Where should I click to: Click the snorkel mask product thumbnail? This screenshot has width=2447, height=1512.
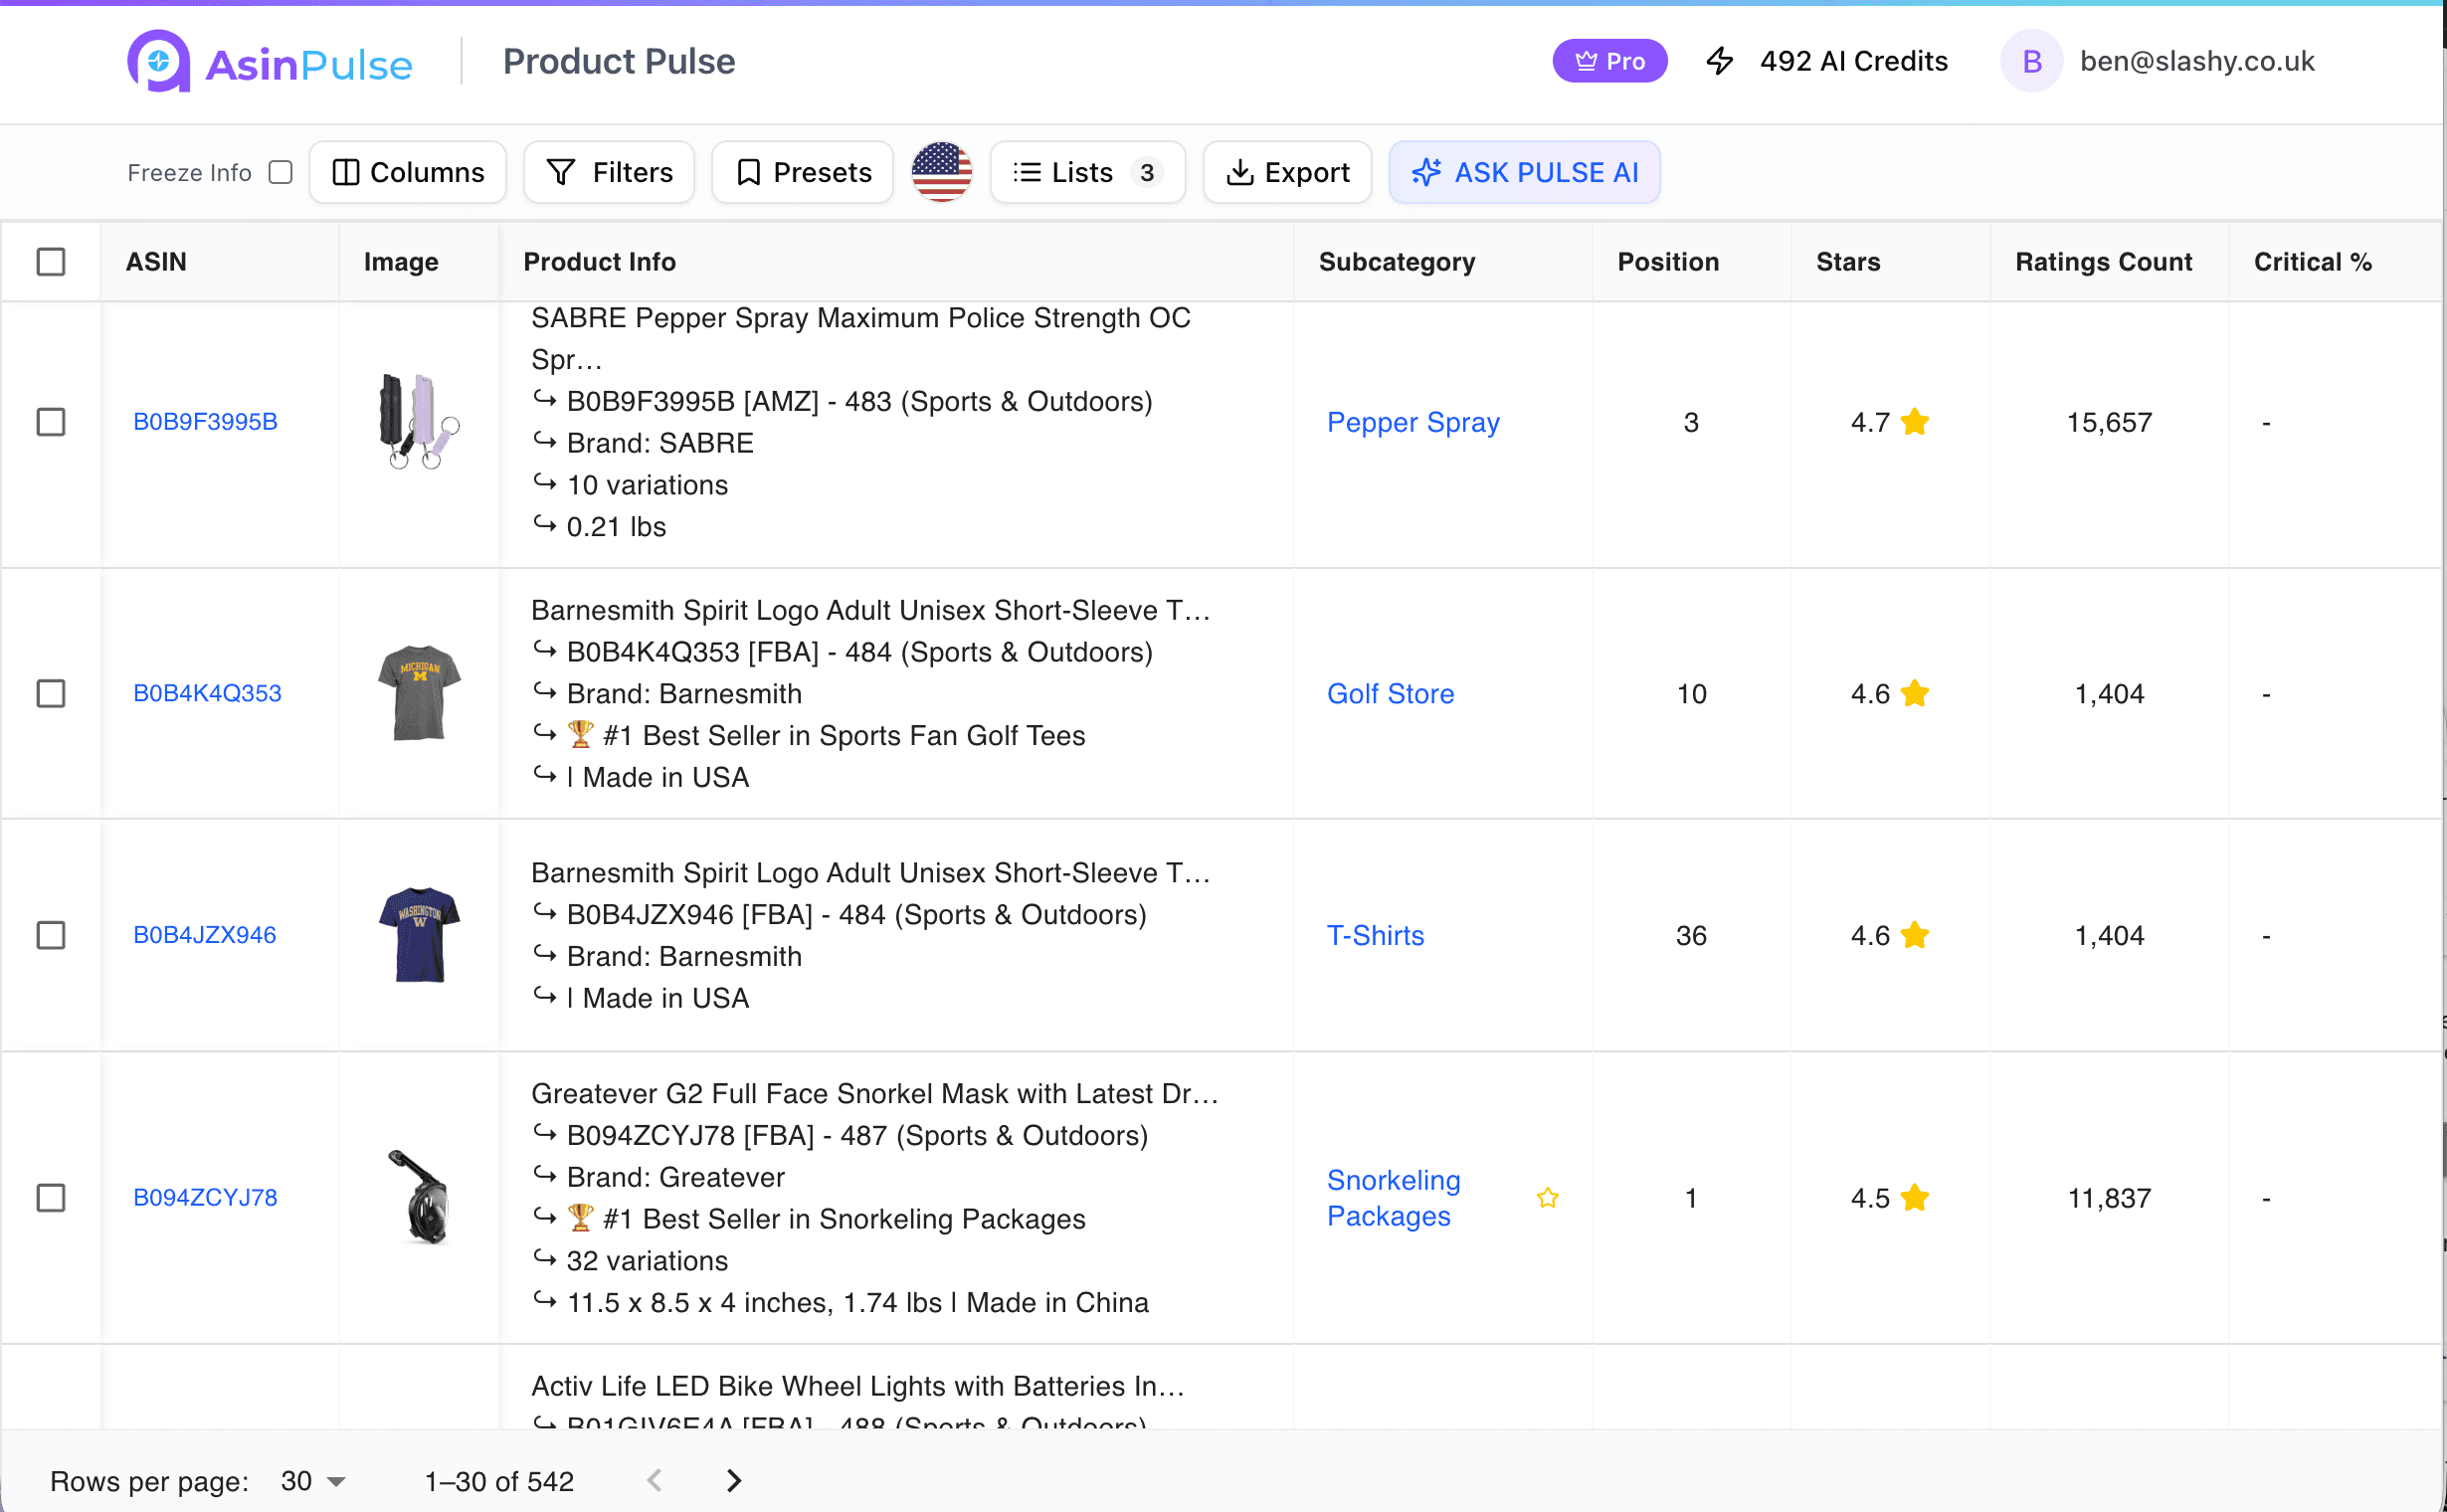(x=420, y=1197)
